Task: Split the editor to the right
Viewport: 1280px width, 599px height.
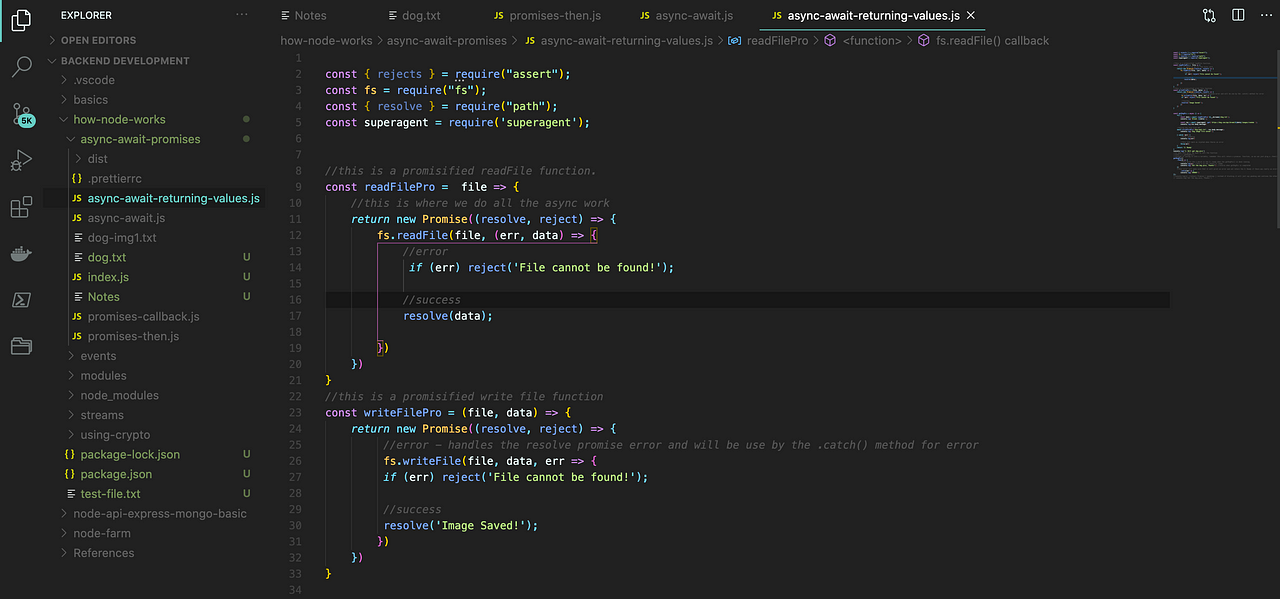Action: [x=1238, y=15]
